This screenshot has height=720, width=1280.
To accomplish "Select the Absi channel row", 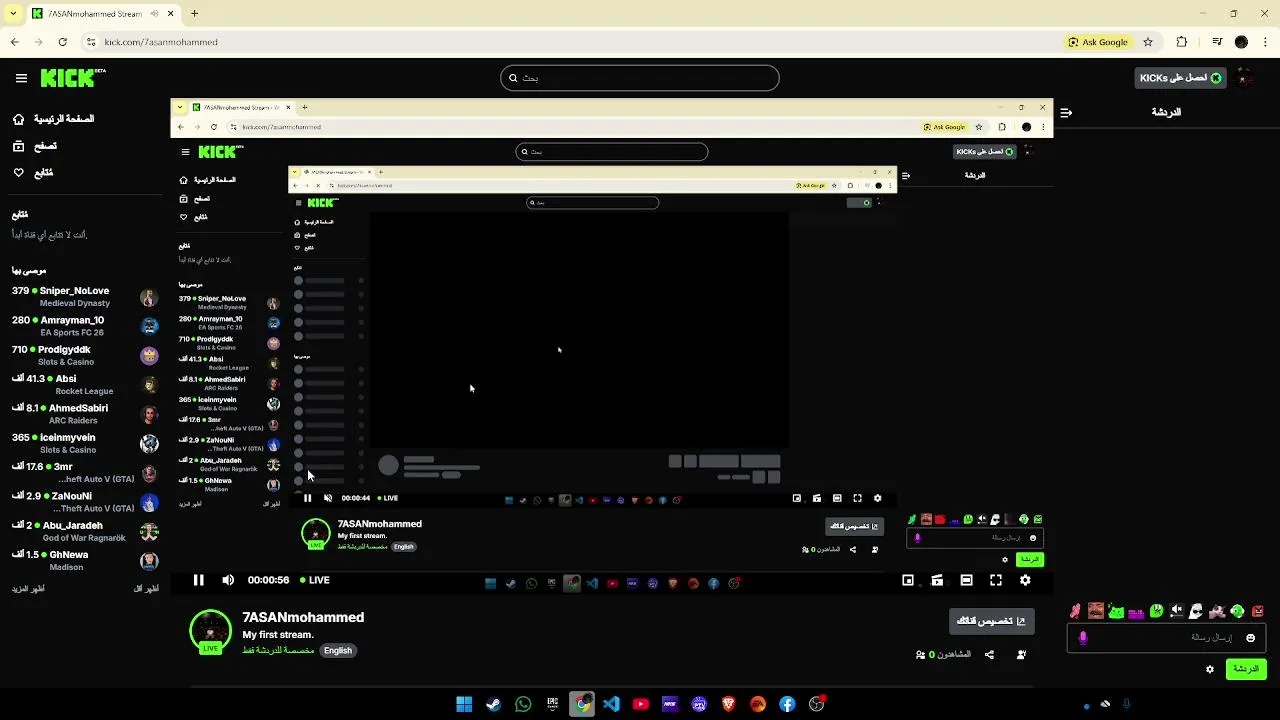I will (85, 385).
